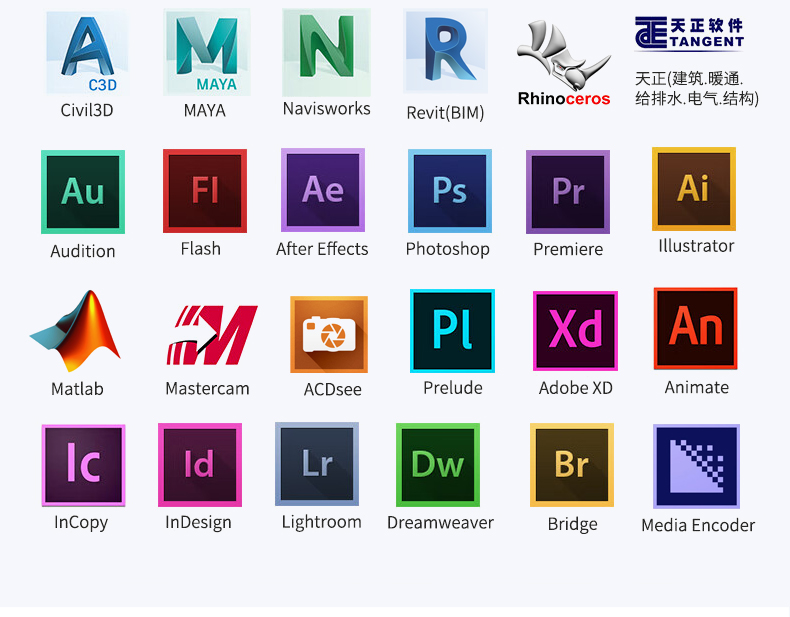This screenshot has width=790, height=617.
Task: Open the ACDsee camera icon
Action: tap(329, 334)
